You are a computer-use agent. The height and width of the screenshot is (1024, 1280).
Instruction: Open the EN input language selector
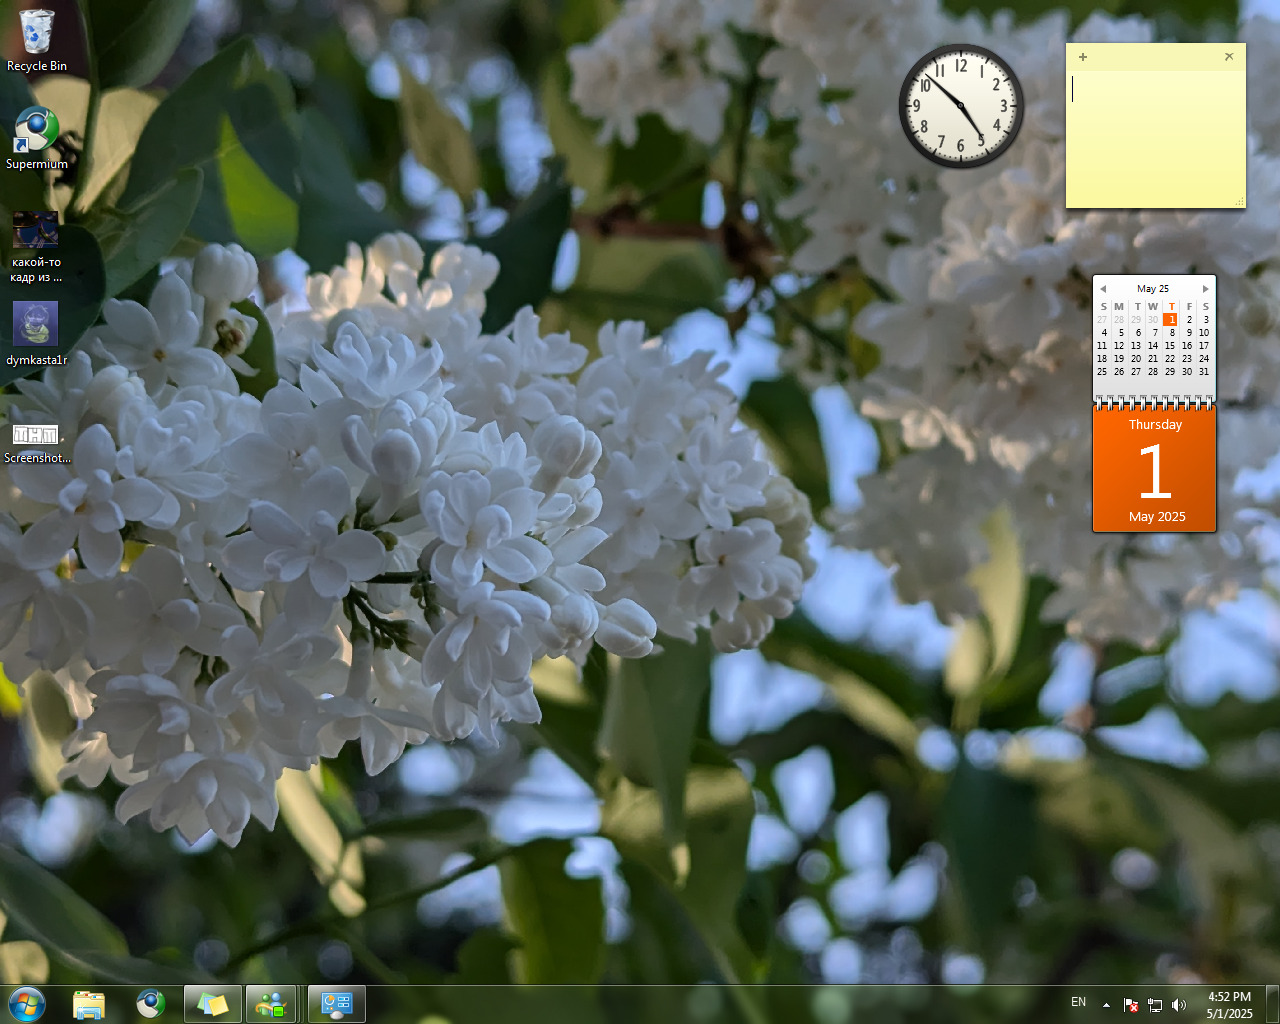coord(1078,1002)
